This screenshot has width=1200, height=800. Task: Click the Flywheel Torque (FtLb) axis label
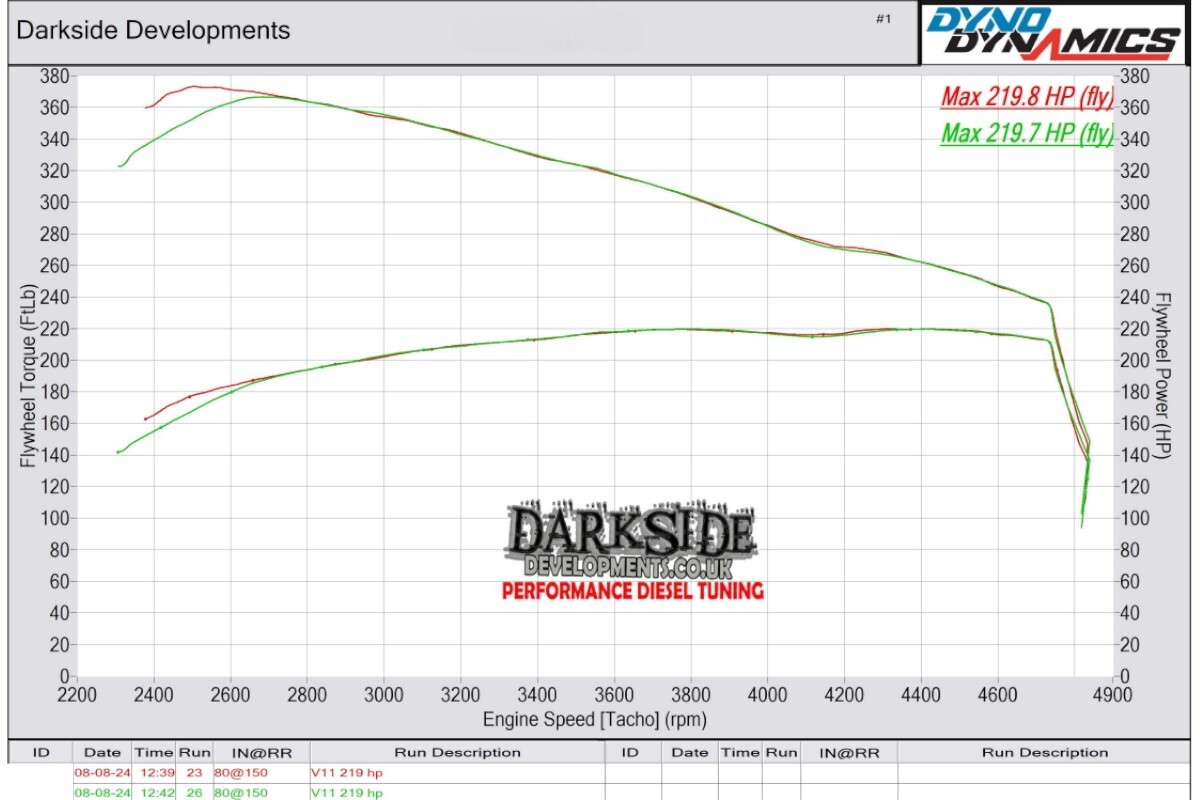(x=28, y=375)
